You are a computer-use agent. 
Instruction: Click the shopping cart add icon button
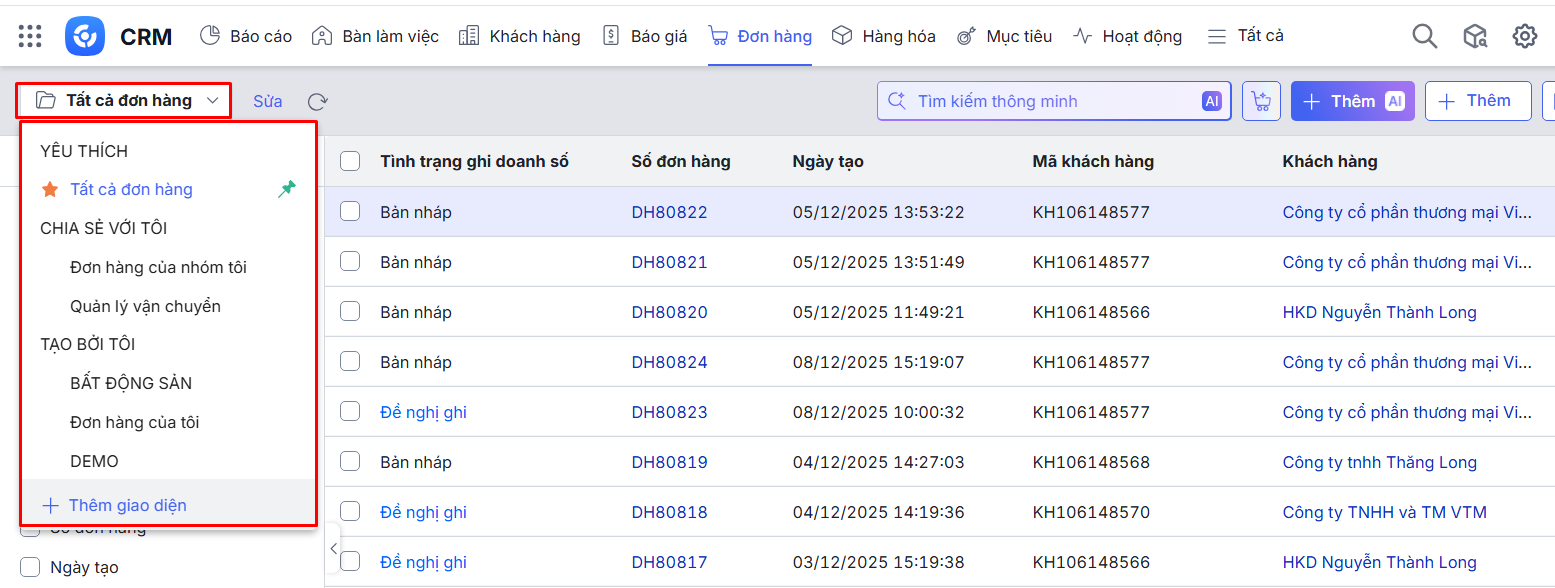pyautogui.click(x=1261, y=101)
